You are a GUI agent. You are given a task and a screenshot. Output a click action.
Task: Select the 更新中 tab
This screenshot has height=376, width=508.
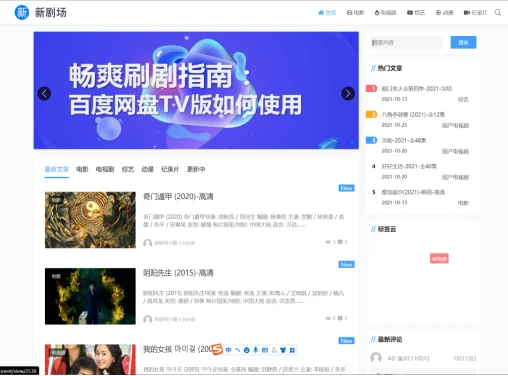(196, 169)
